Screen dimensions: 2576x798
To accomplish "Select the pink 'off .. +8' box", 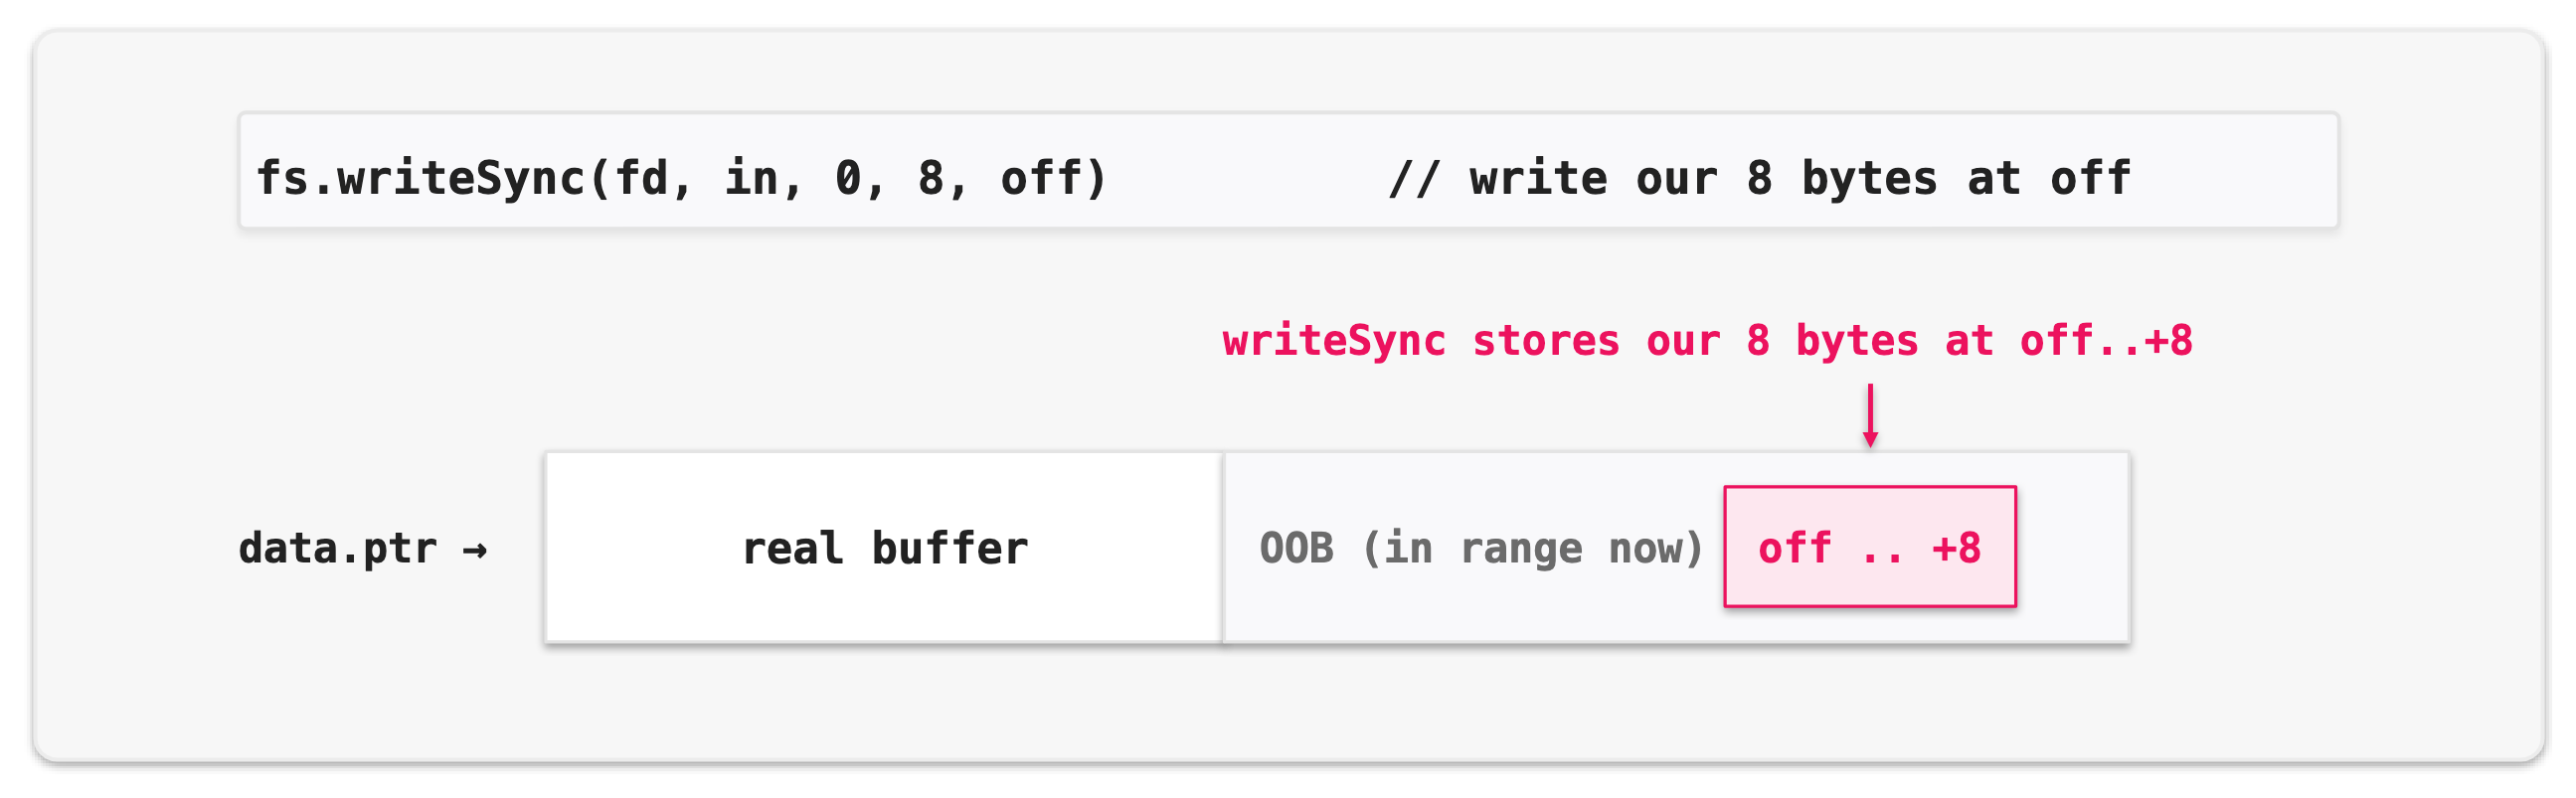I will 1870,547.
